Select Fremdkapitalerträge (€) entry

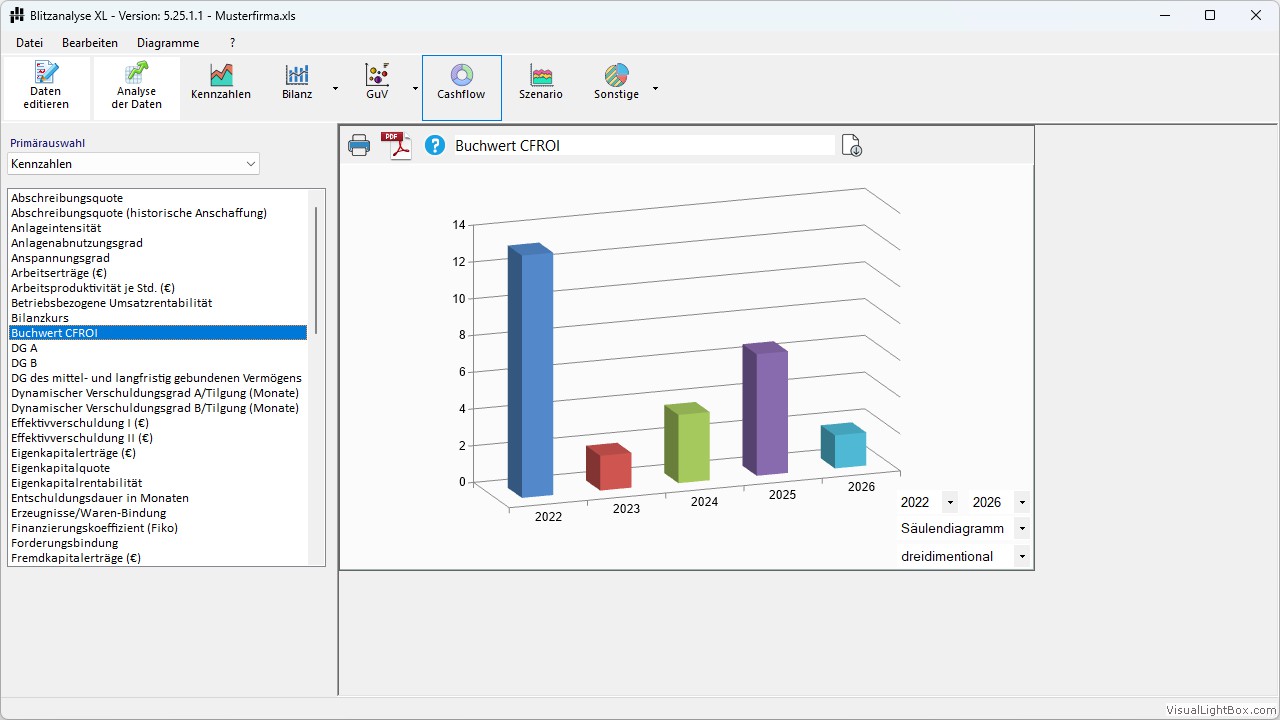point(158,558)
